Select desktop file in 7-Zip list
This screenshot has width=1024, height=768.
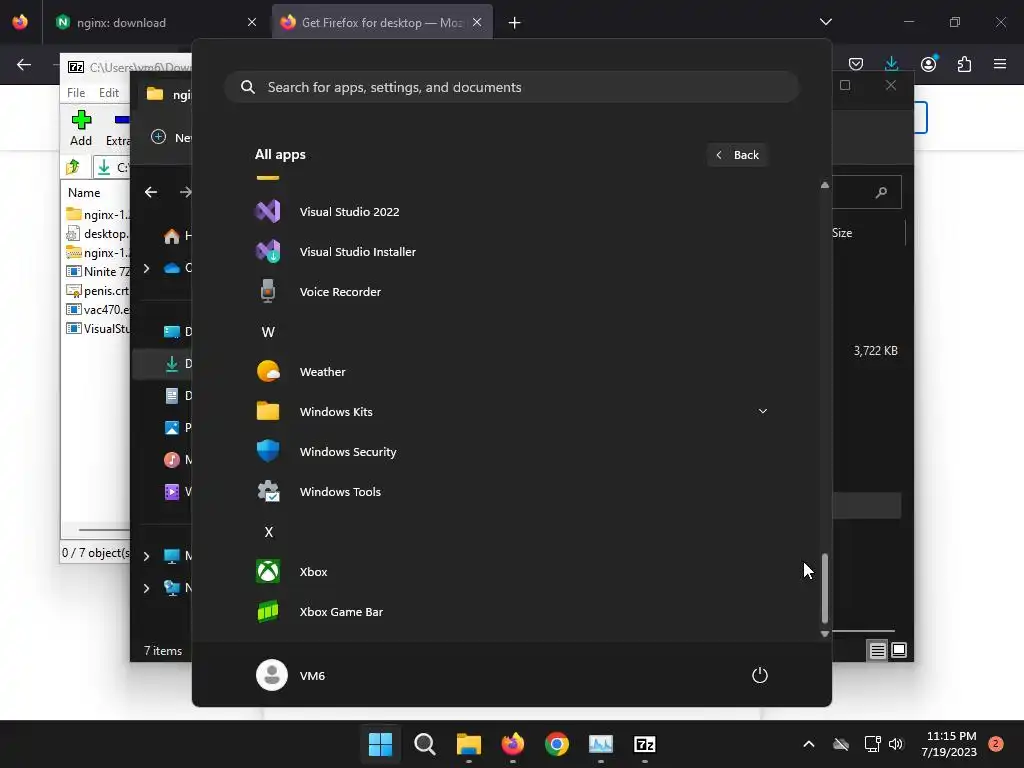point(98,234)
